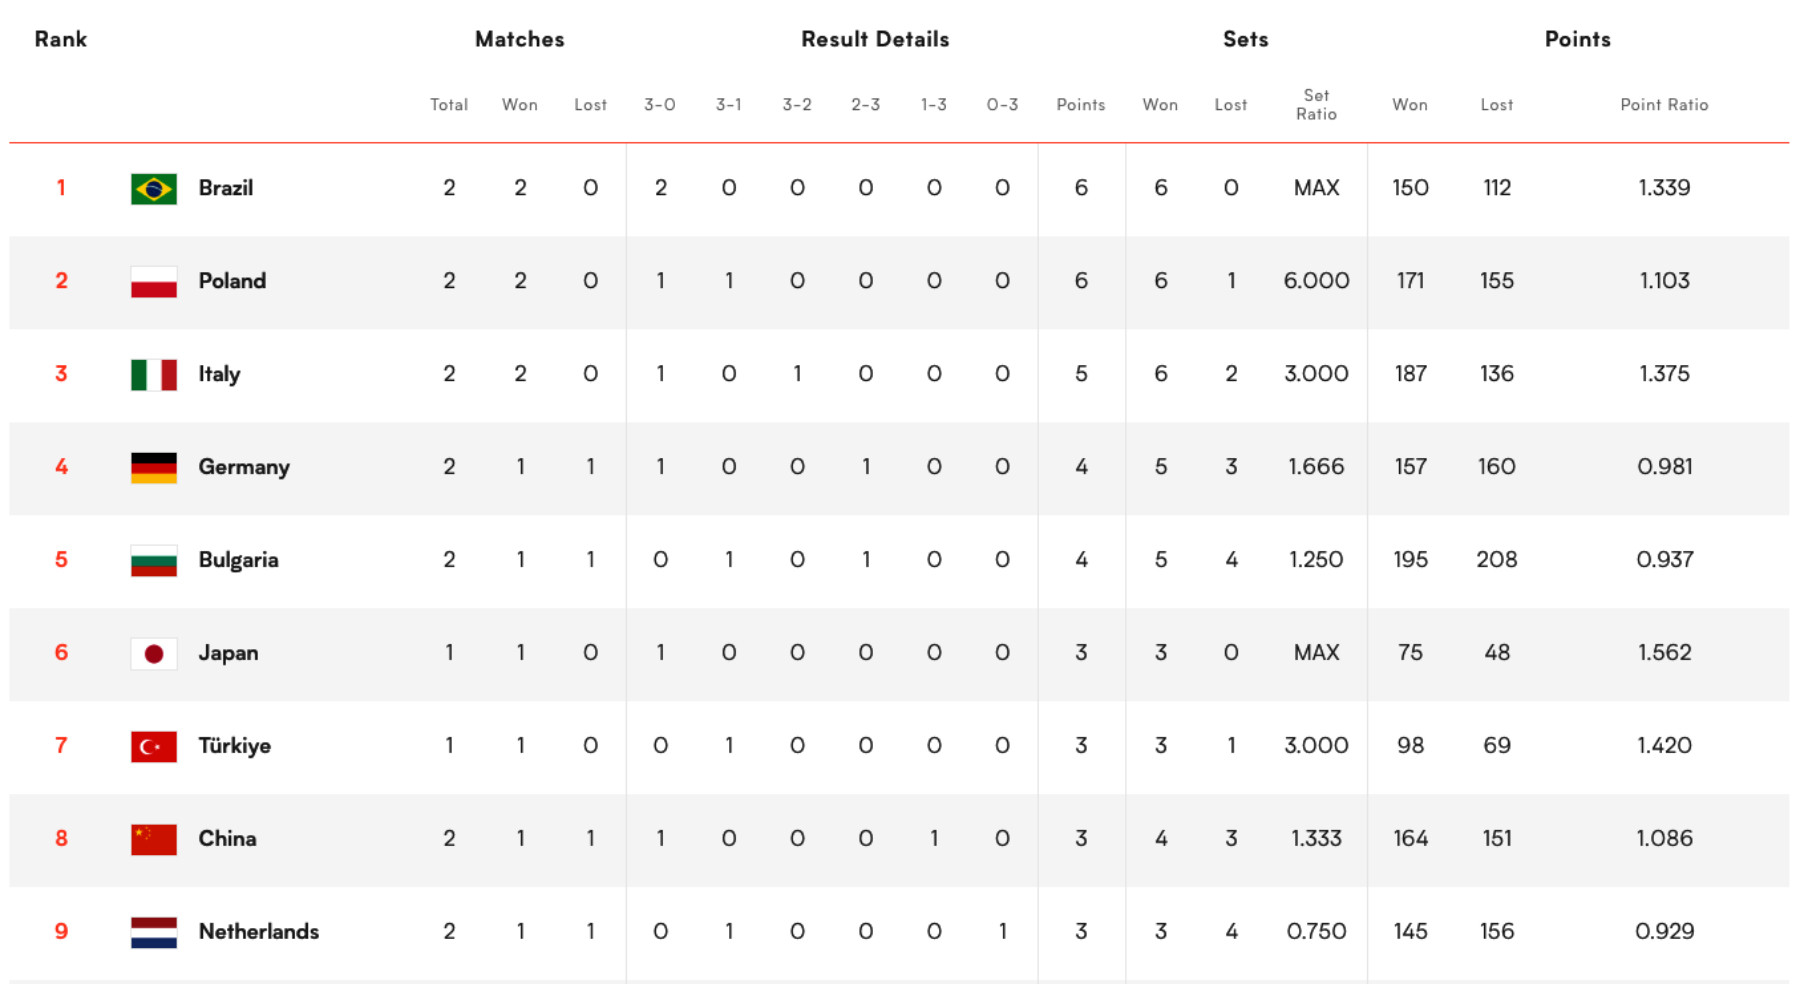Click the Rank column header
Screen dimensions: 1800x984
60,39
